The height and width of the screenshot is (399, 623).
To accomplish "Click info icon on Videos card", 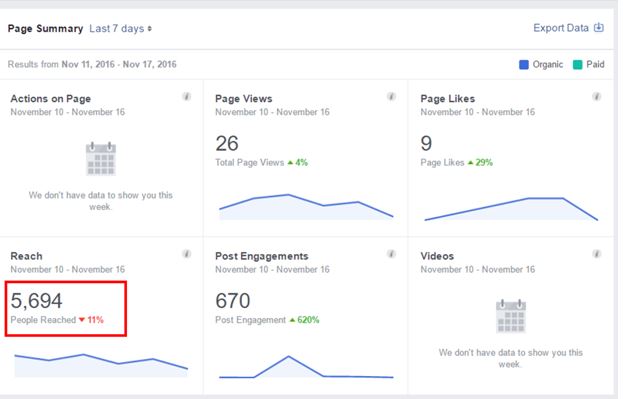I will coord(596,254).
